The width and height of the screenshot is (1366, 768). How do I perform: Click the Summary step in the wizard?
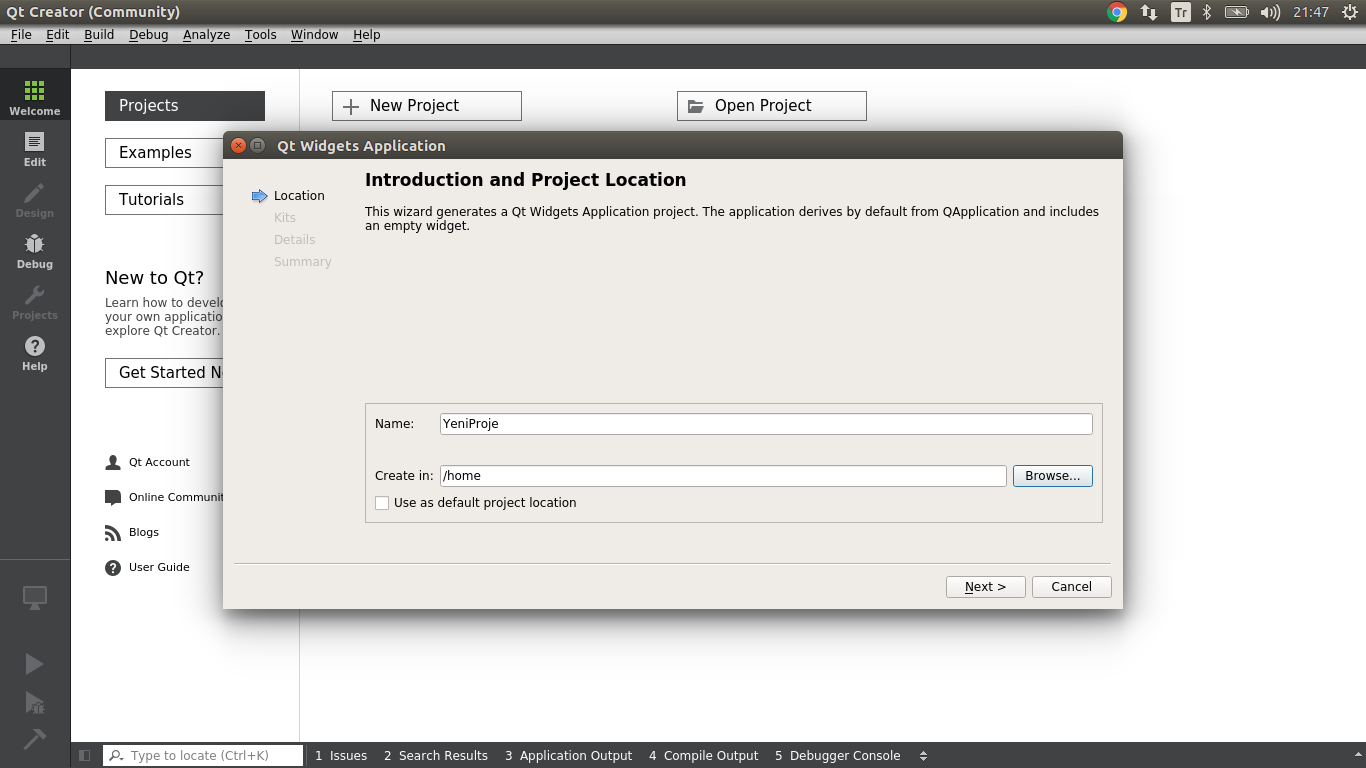pos(303,262)
